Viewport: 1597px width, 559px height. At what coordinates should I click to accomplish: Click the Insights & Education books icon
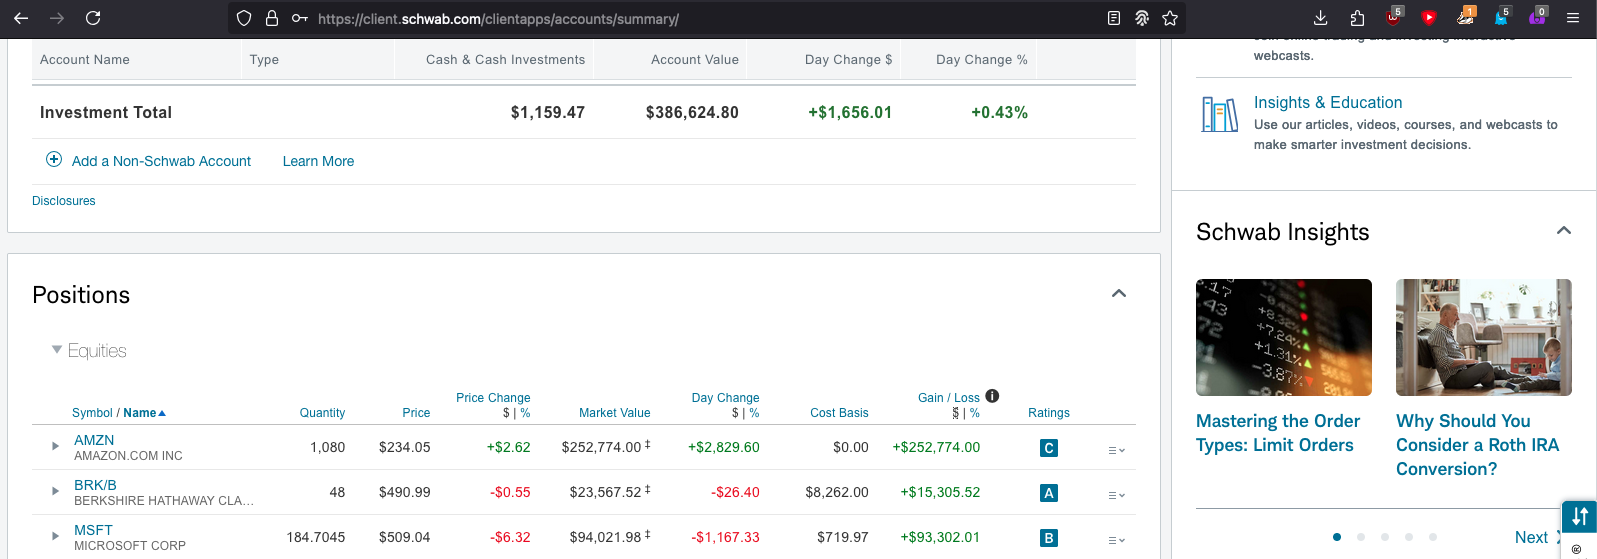(x=1220, y=114)
